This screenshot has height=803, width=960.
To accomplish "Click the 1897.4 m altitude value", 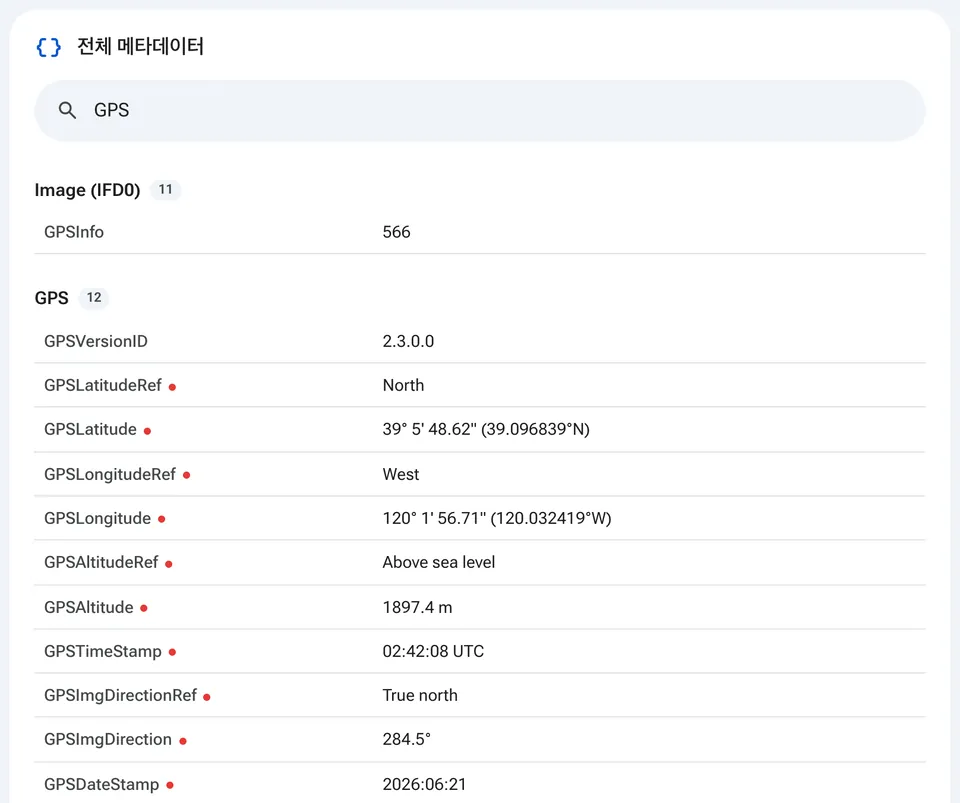I will pos(417,608).
